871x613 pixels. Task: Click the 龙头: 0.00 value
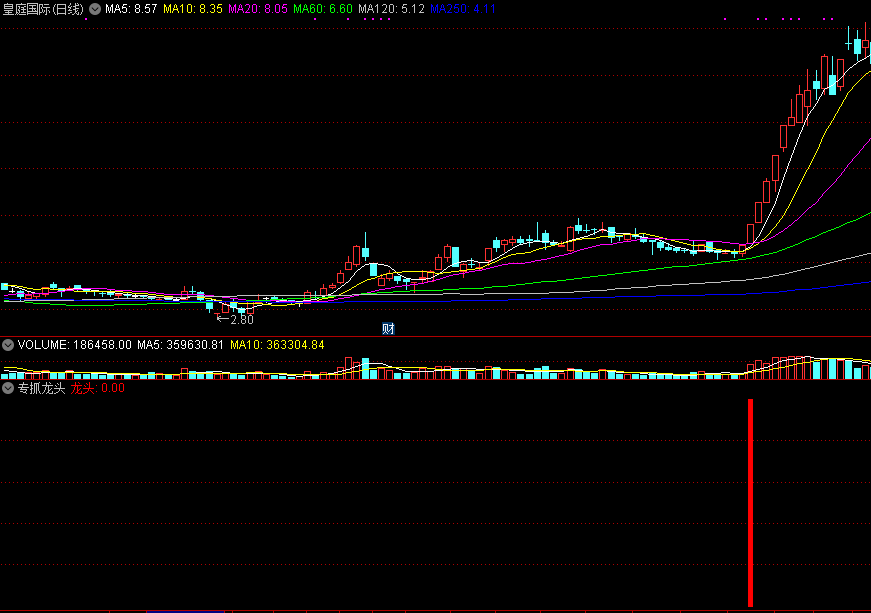point(98,388)
